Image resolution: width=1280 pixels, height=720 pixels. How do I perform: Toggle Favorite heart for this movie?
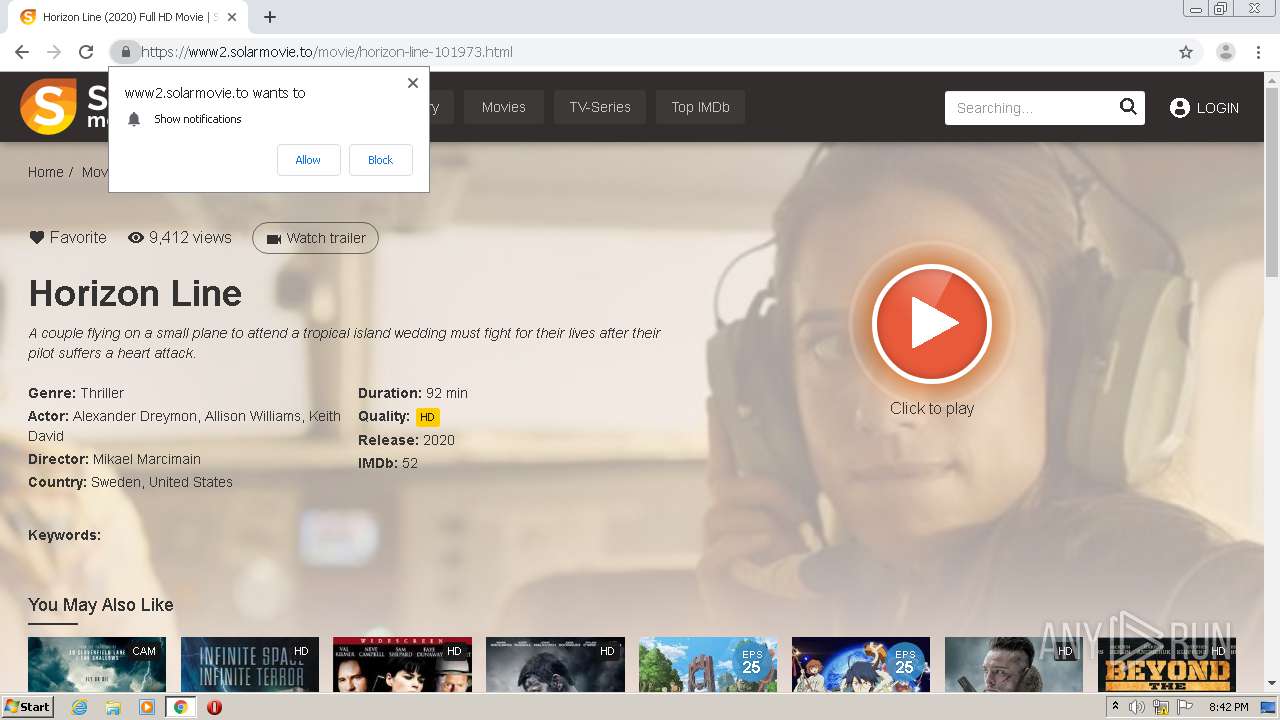(x=37, y=238)
